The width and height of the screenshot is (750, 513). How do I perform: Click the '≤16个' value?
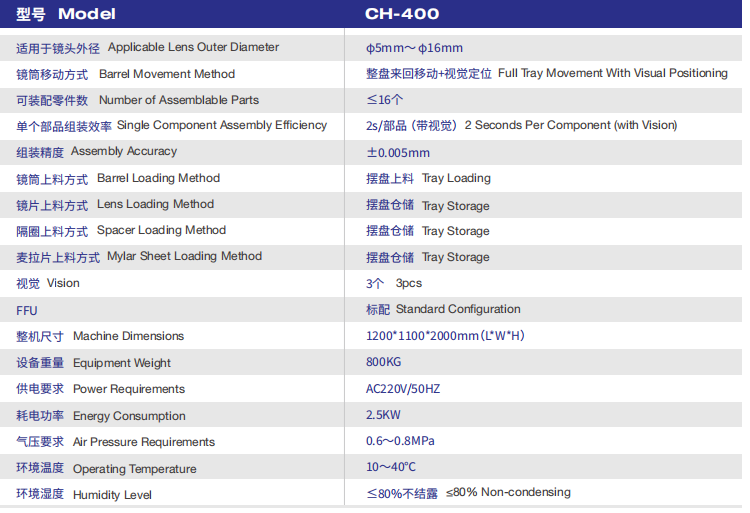point(385,100)
